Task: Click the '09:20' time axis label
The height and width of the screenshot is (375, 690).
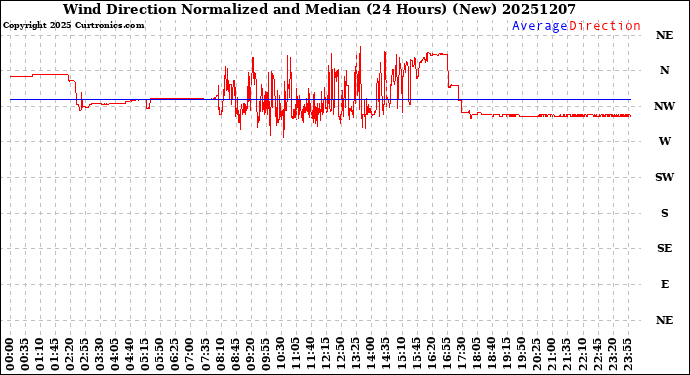Action: pos(250,354)
